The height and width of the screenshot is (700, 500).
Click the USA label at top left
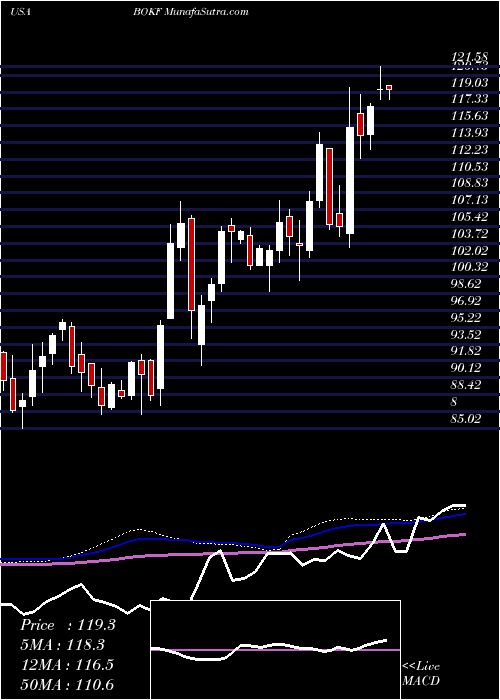20,12
